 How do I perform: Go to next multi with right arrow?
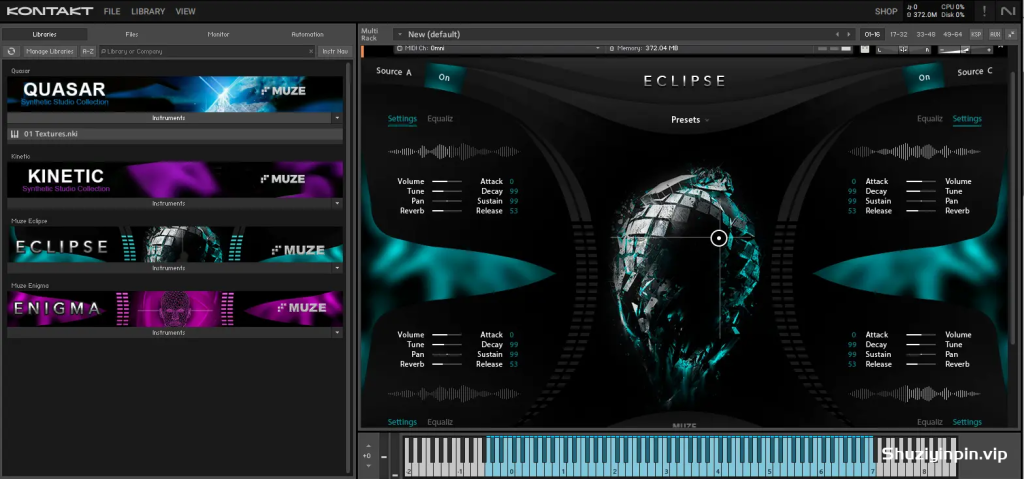click(848, 34)
